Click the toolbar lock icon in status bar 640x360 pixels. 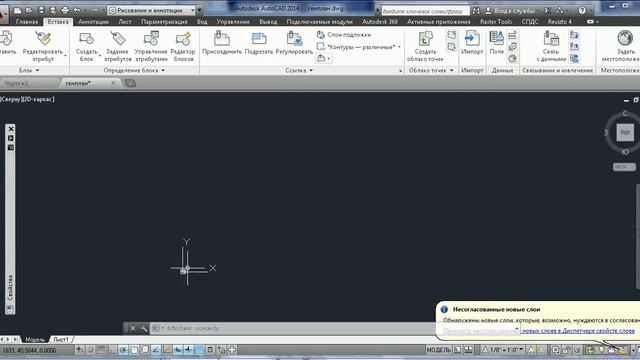(x=566, y=350)
